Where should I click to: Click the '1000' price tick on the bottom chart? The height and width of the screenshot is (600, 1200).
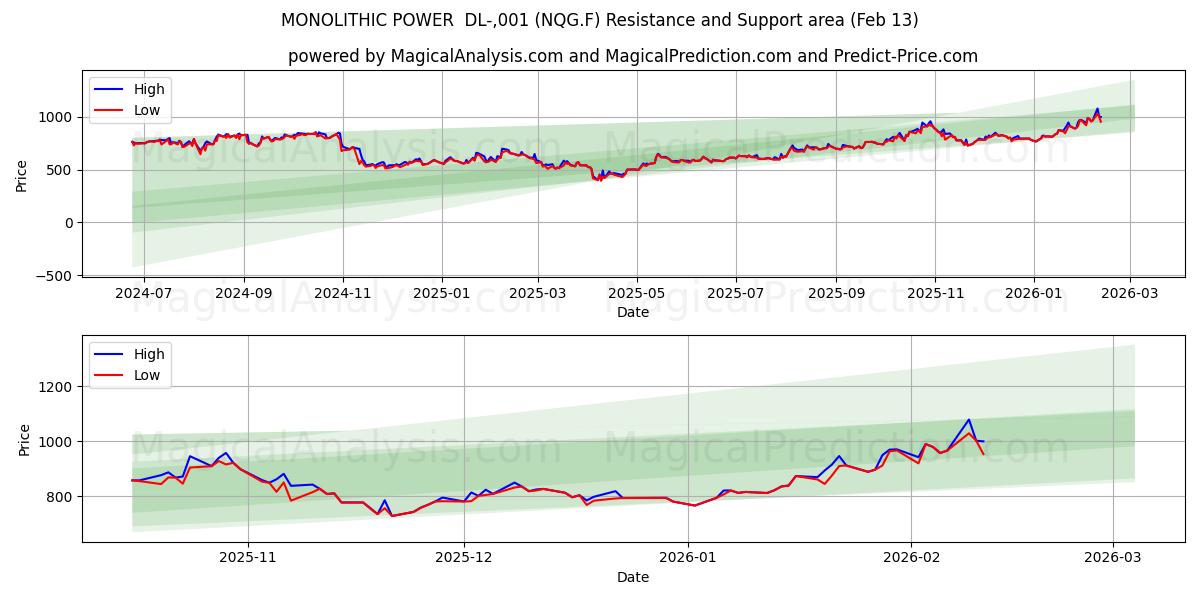pos(58,442)
